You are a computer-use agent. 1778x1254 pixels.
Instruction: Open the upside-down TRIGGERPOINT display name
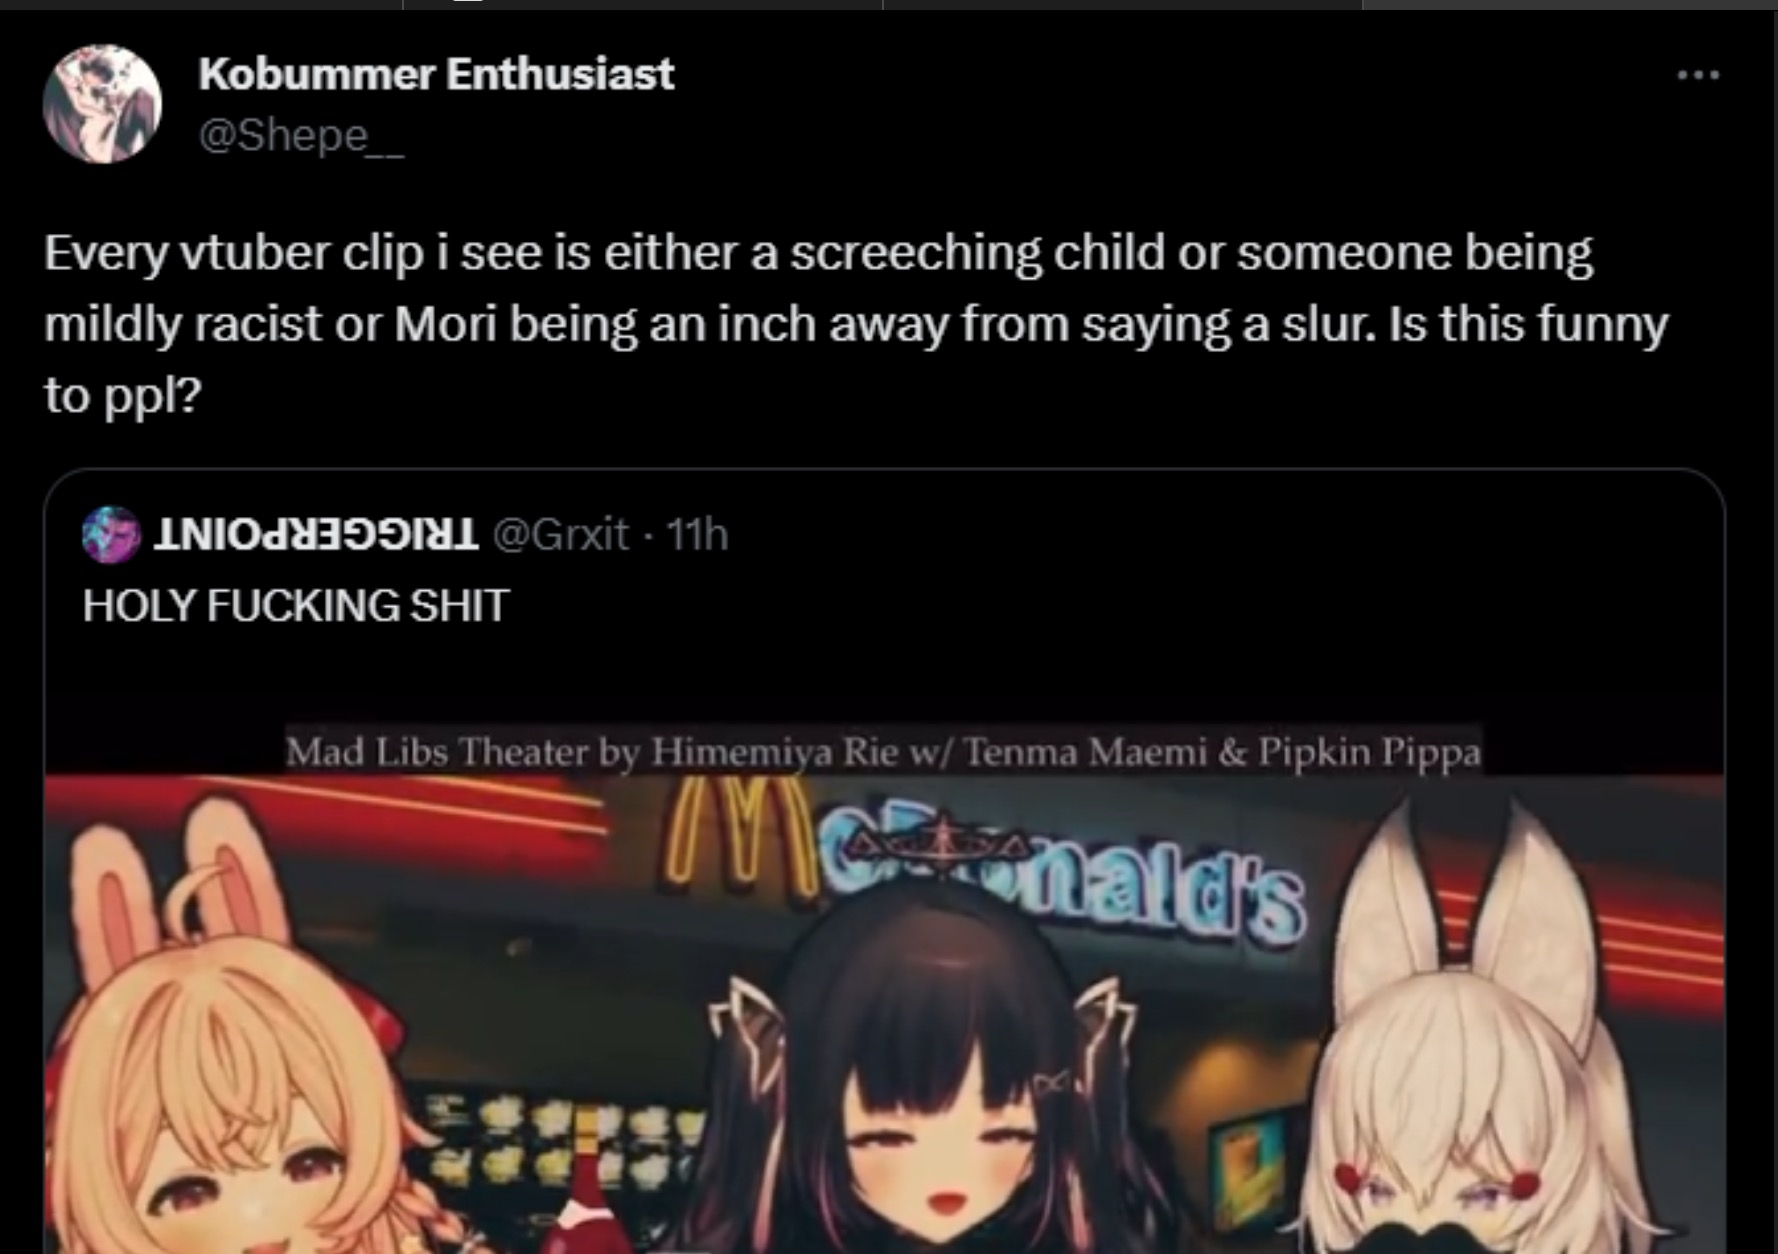[x=316, y=535]
